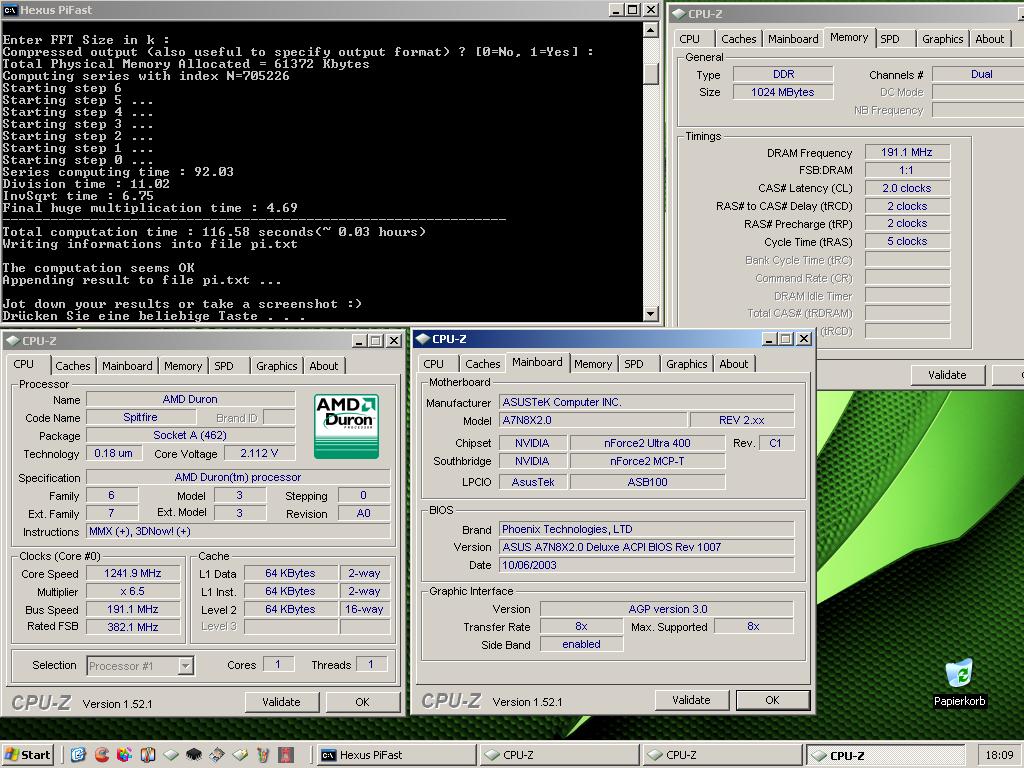The width and height of the screenshot is (1024, 768).
Task: Click the Core Speed value 1241.9 MHz
Action: click(x=133, y=573)
